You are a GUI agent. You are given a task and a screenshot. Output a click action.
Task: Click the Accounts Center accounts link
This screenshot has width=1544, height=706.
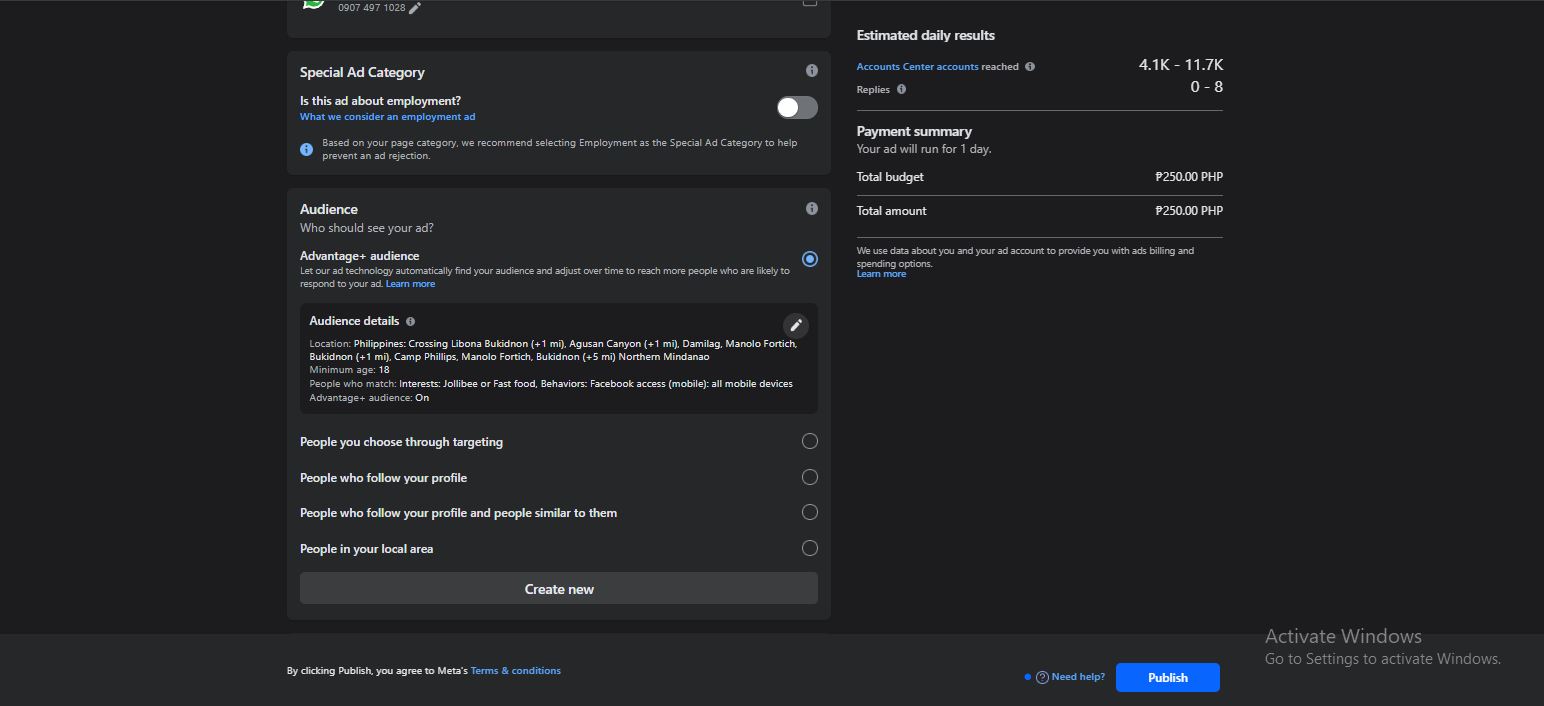pos(917,67)
